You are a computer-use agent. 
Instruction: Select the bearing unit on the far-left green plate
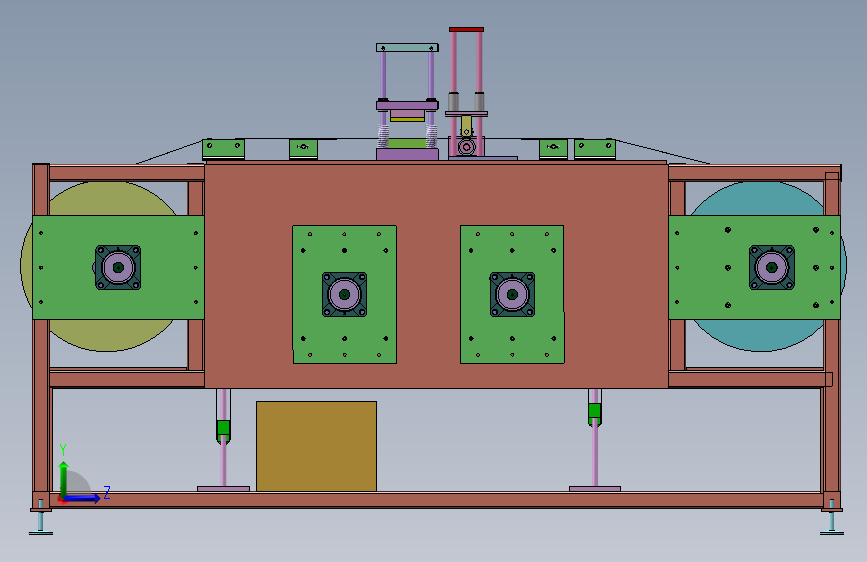point(118,268)
